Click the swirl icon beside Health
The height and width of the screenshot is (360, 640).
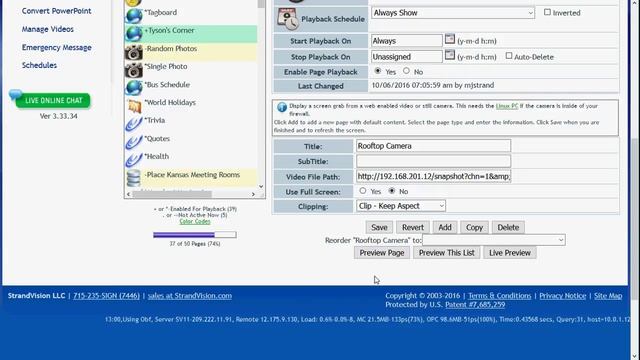(133, 160)
